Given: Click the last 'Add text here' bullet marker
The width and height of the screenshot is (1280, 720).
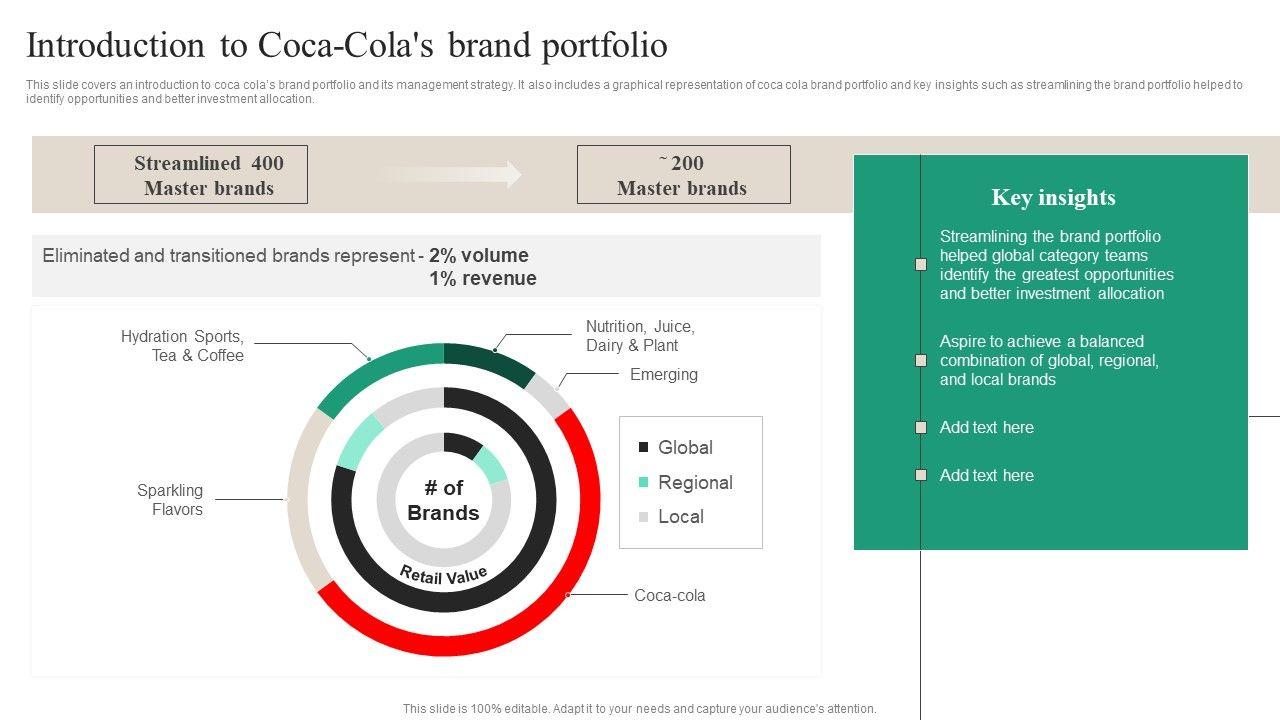Looking at the screenshot, I should (x=921, y=476).
